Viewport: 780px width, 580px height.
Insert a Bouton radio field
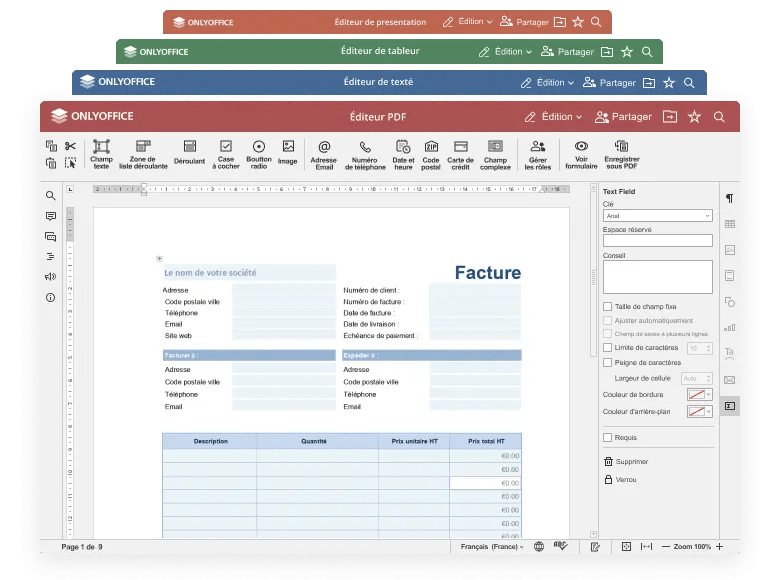(x=259, y=154)
